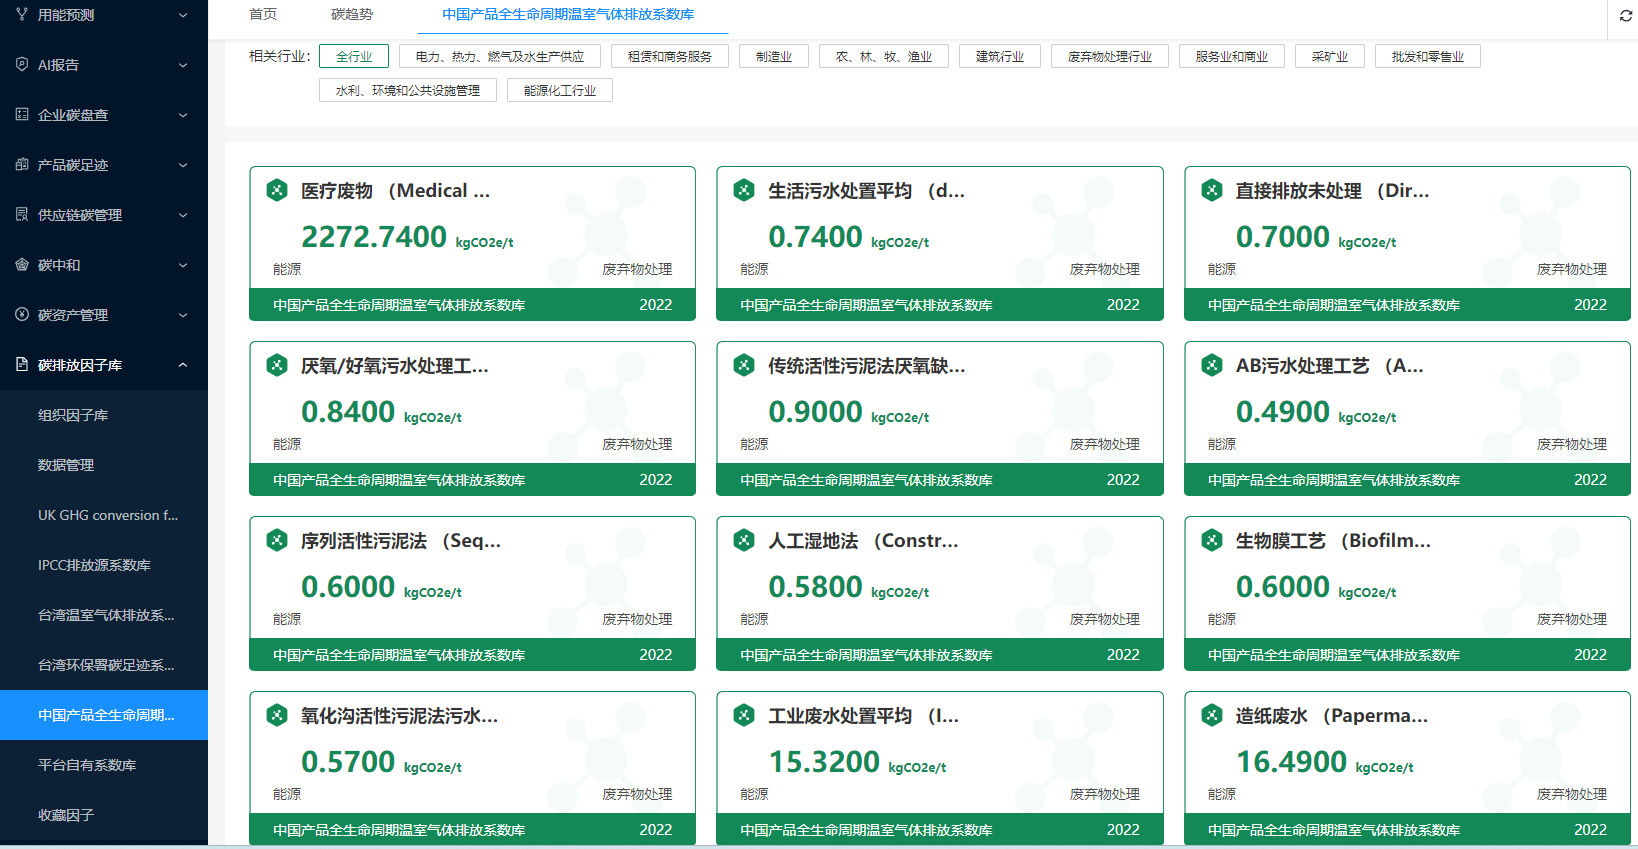1638x849 pixels.
Task: Filter by 制造业 industry
Action: [773, 57]
